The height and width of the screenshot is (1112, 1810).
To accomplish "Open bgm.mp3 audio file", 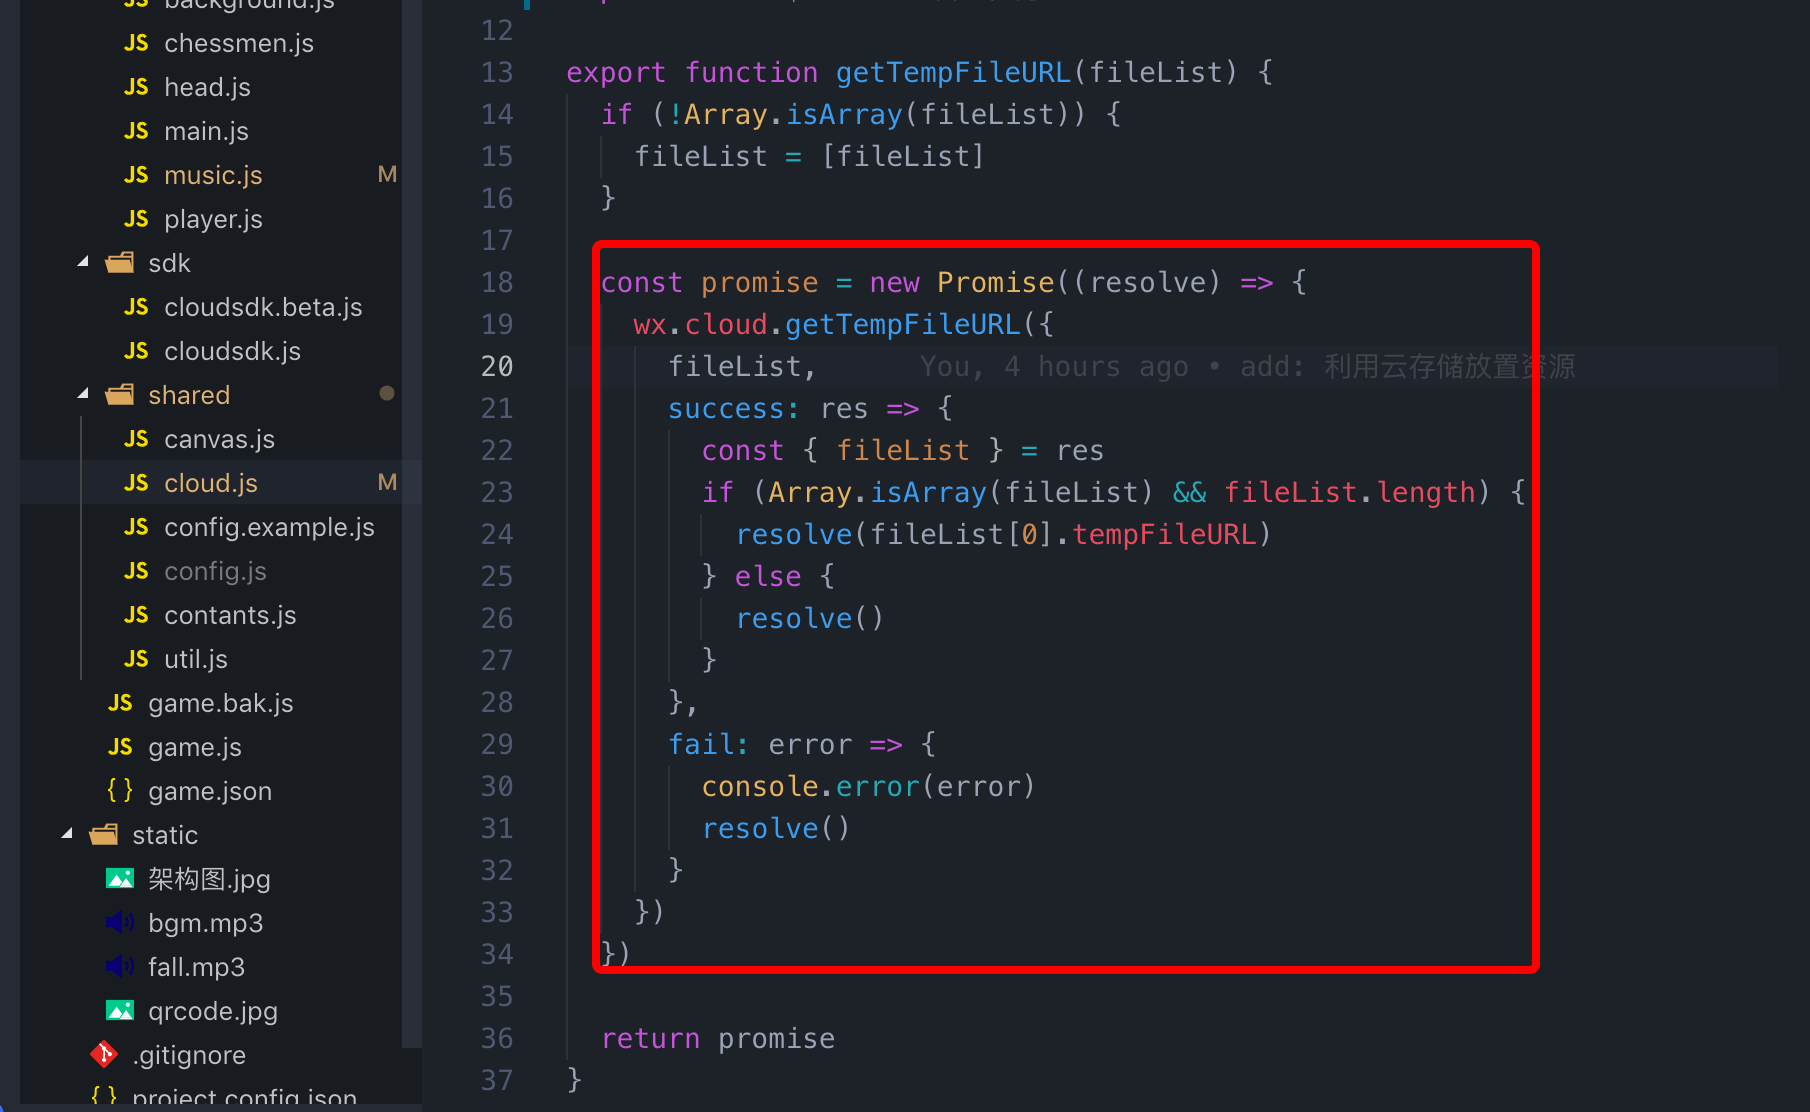I will (205, 923).
